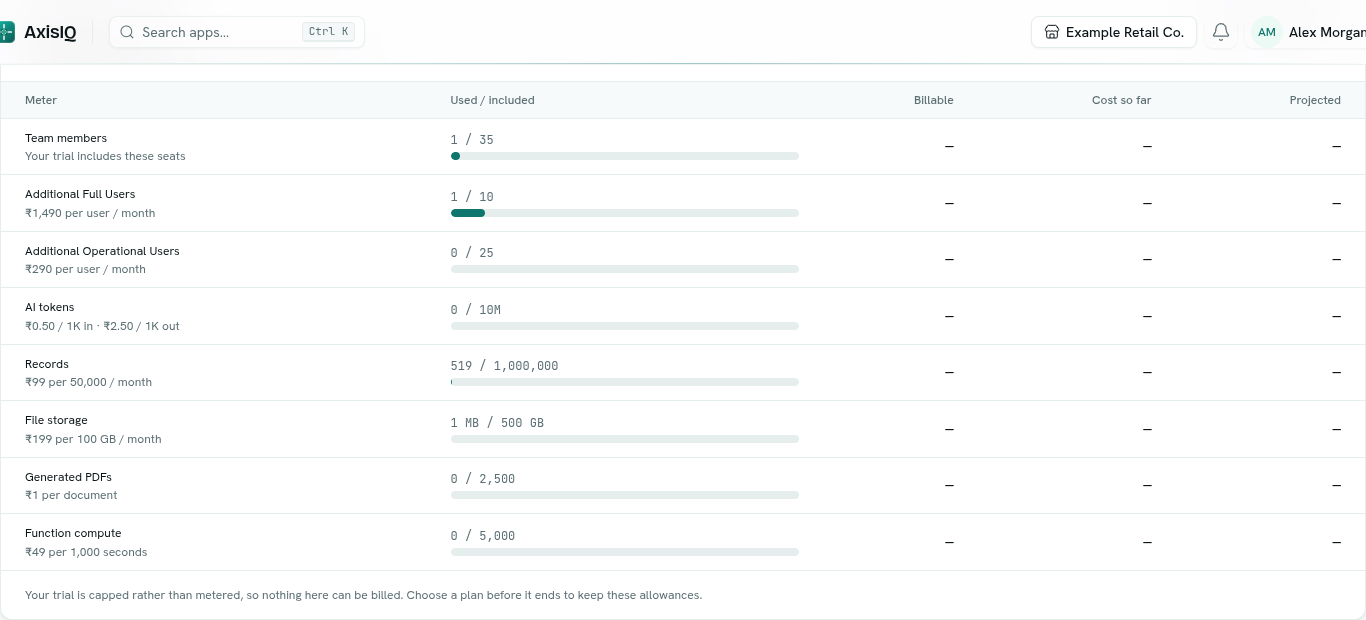The width and height of the screenshot is (1366, 620).
Task: Select the File storage meter name
Action: tap(56, 420)
